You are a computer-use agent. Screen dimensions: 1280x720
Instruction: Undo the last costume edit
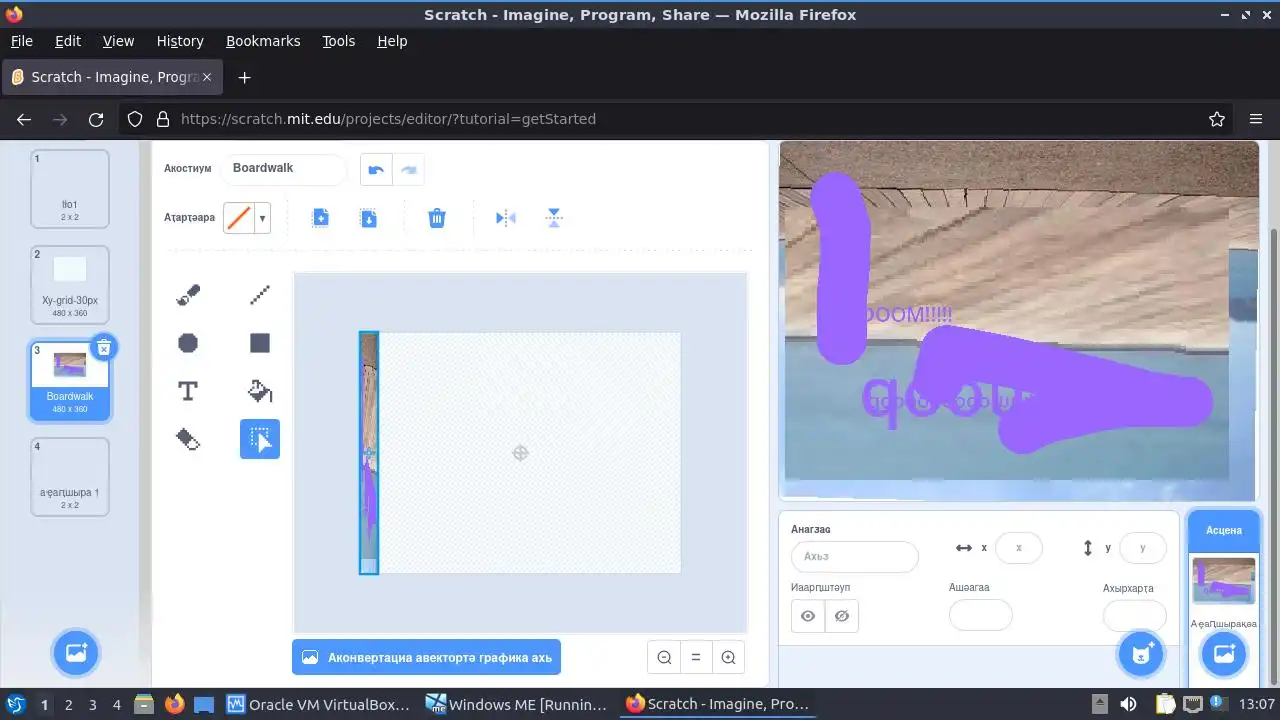pyautogui.click(x=376, y=170)
